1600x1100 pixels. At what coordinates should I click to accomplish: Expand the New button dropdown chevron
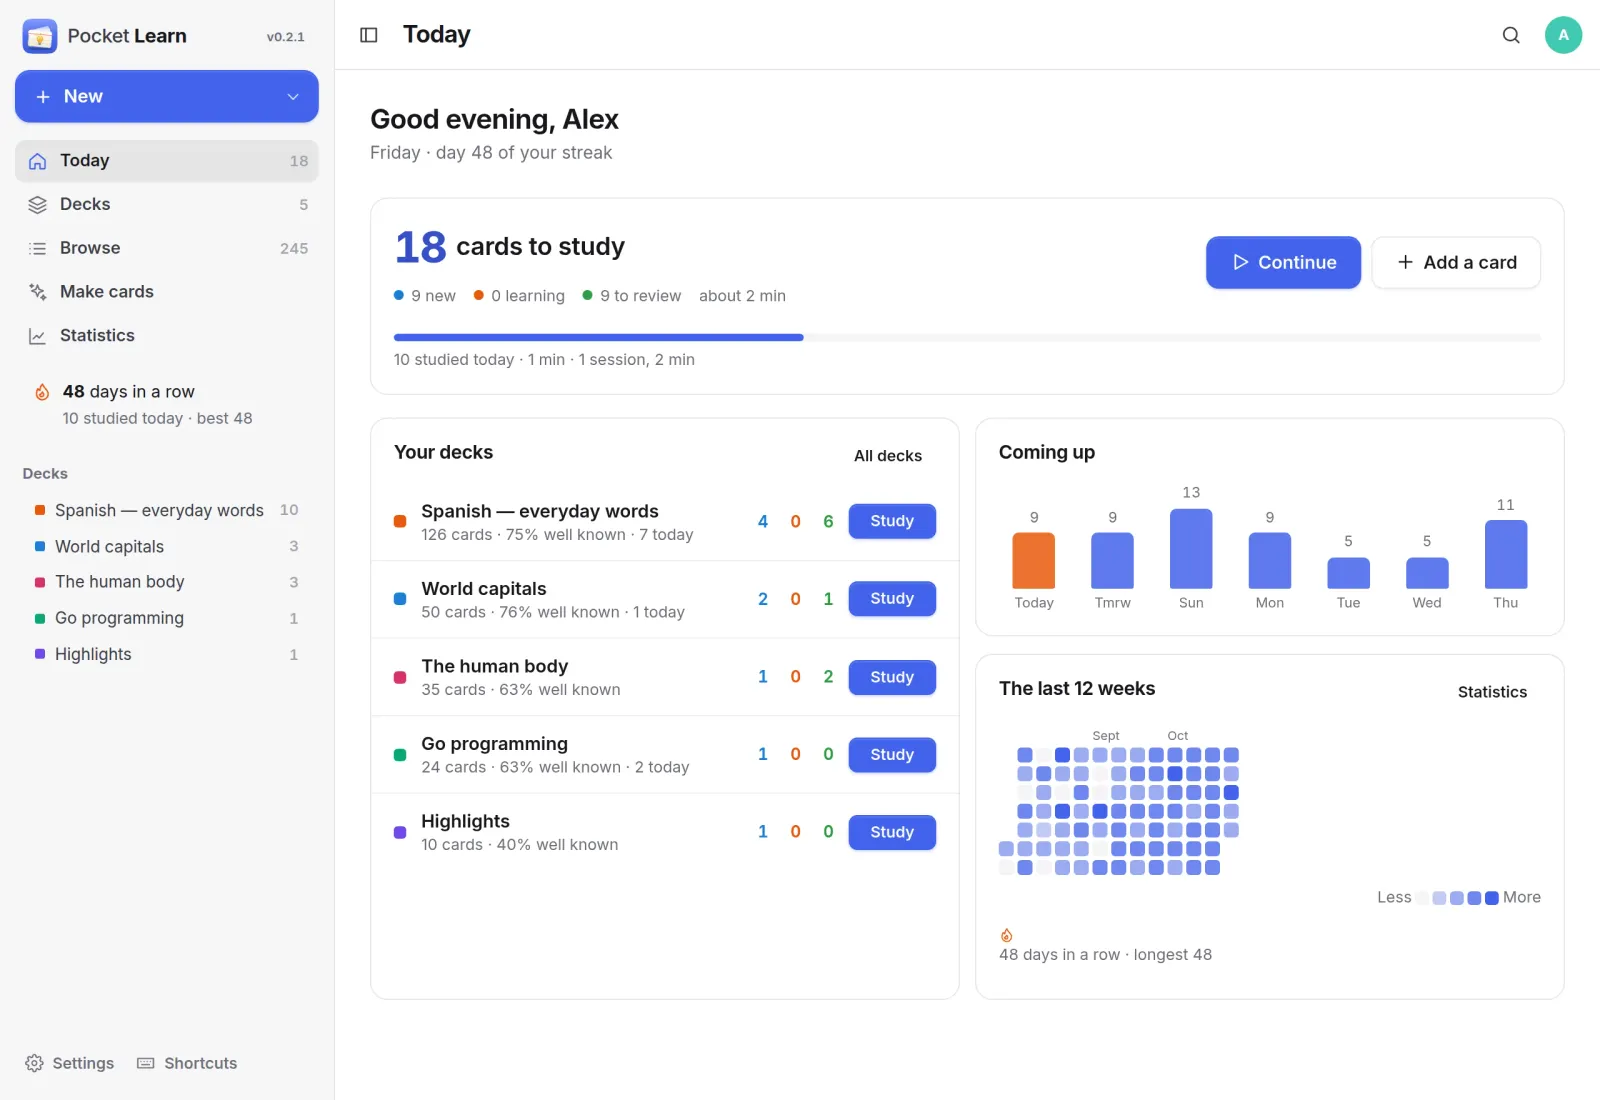click(x=293, y=97)
